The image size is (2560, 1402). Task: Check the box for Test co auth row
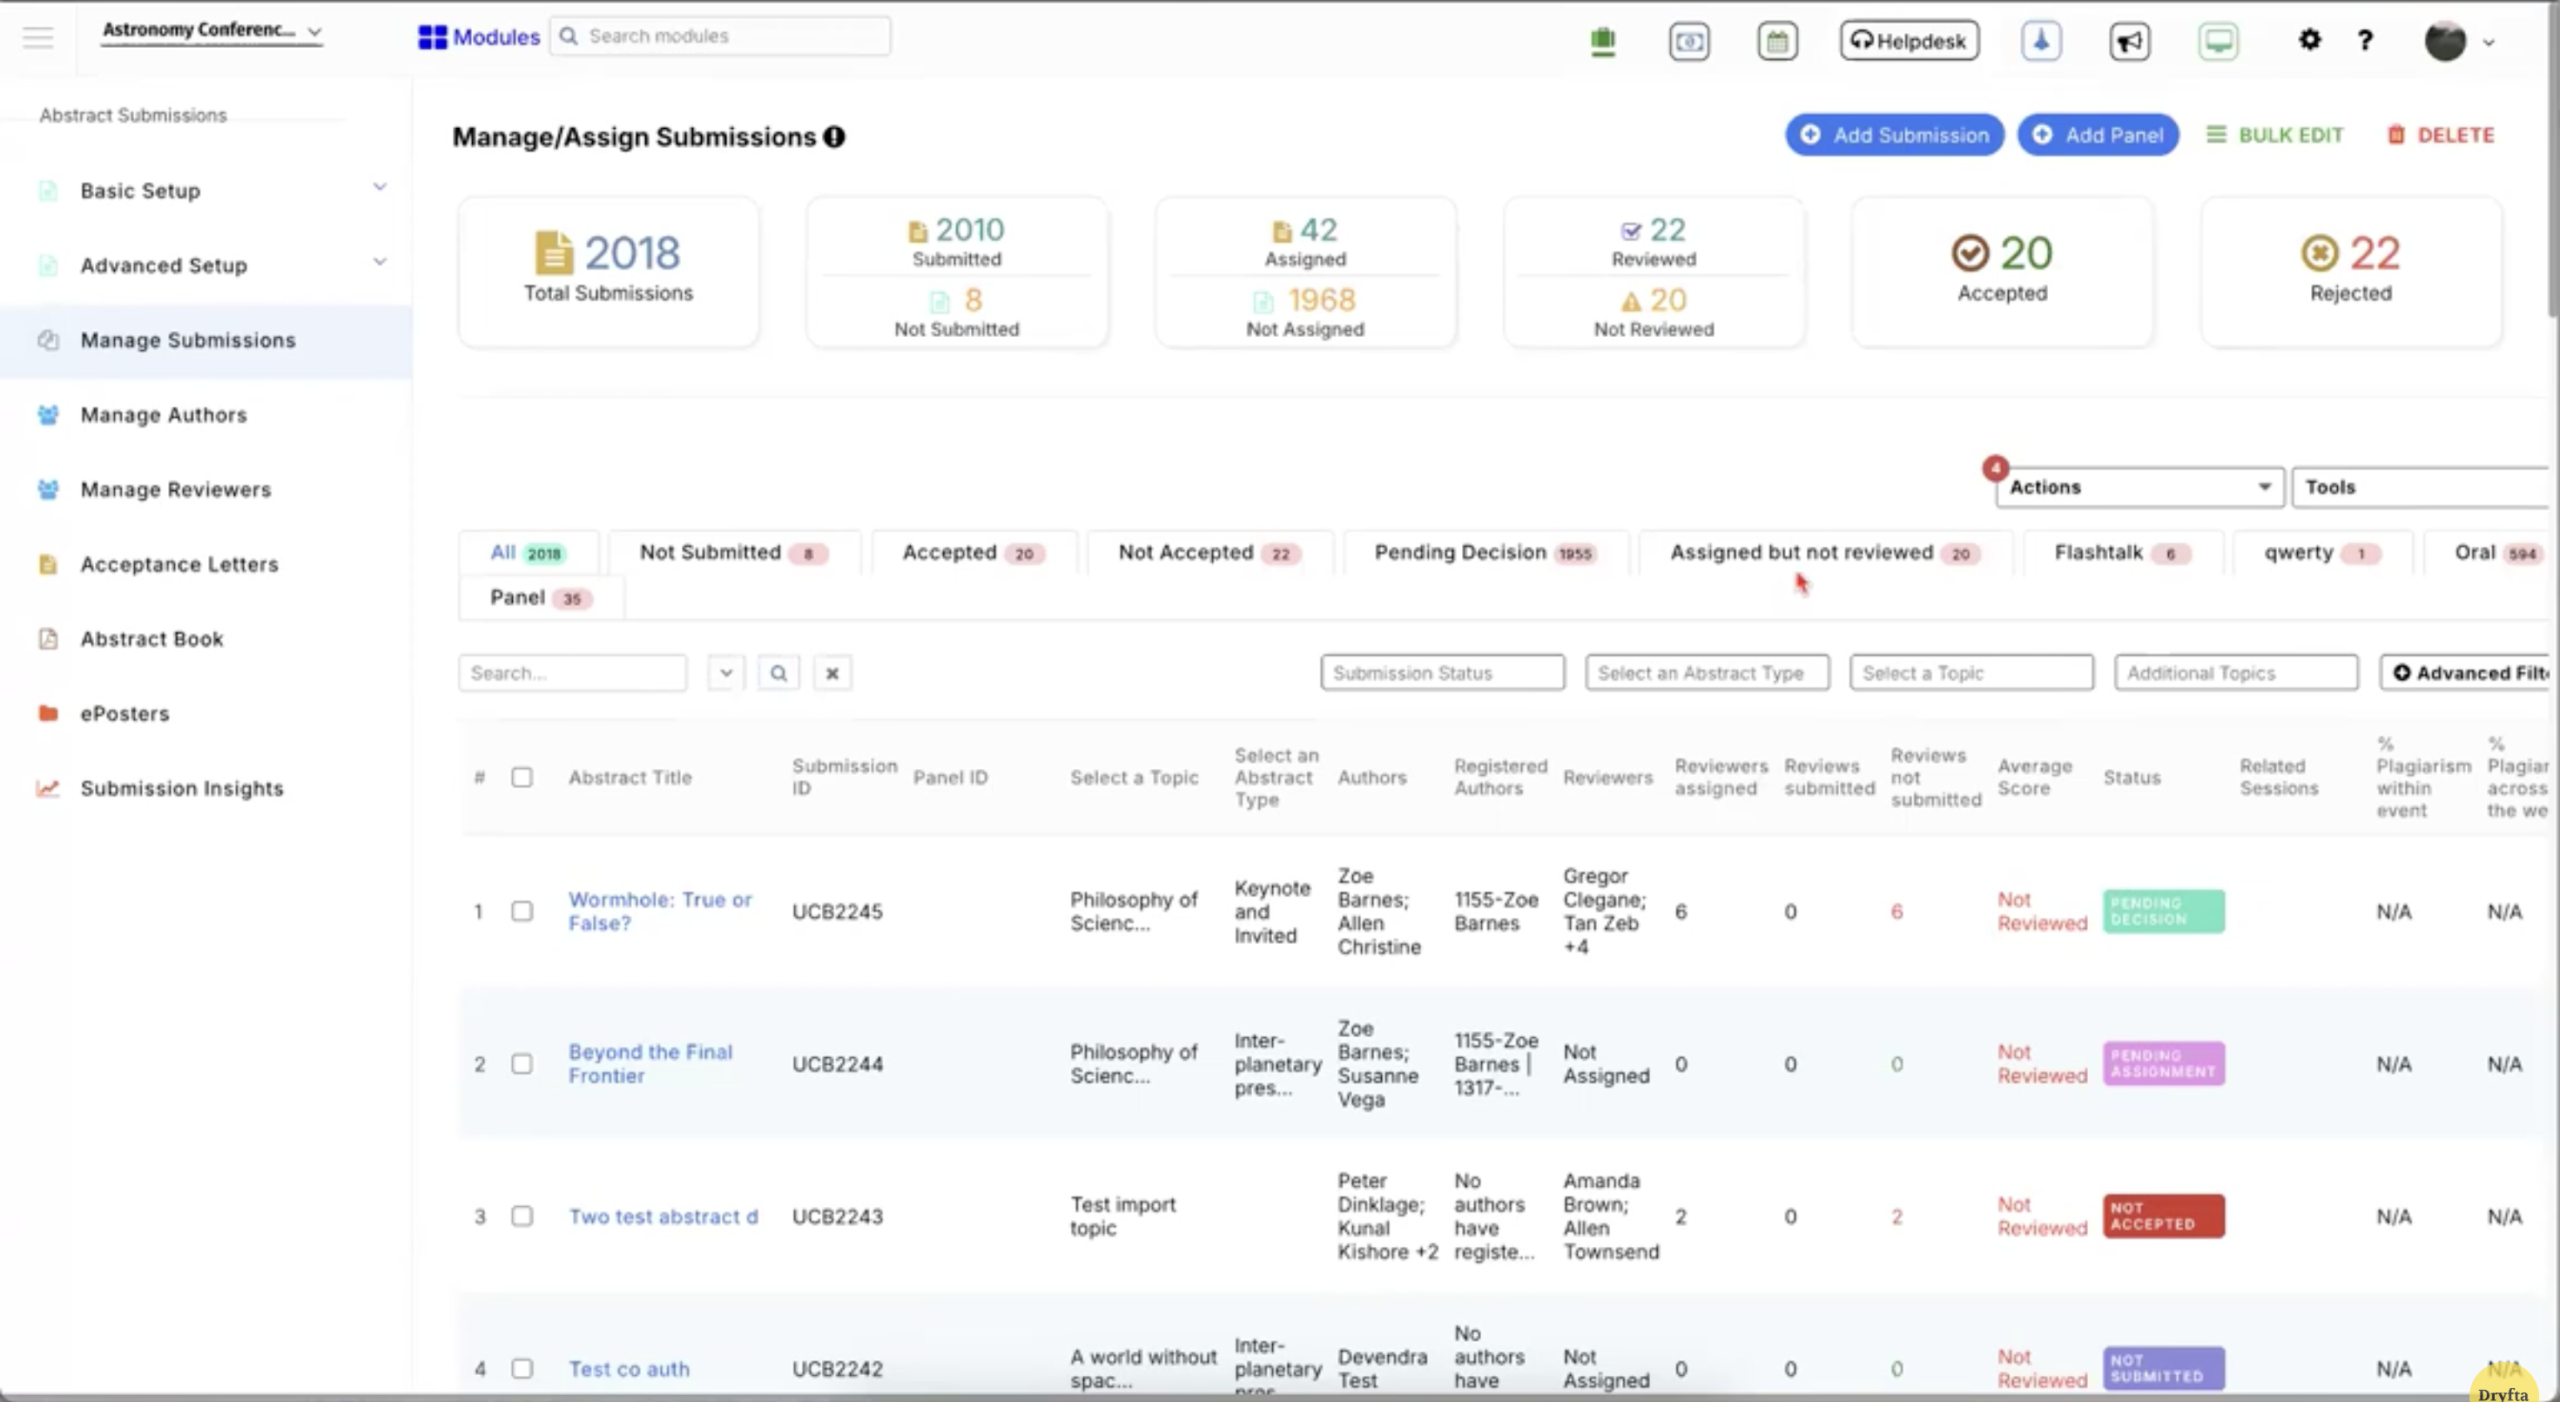click(x=522, y=1368)
